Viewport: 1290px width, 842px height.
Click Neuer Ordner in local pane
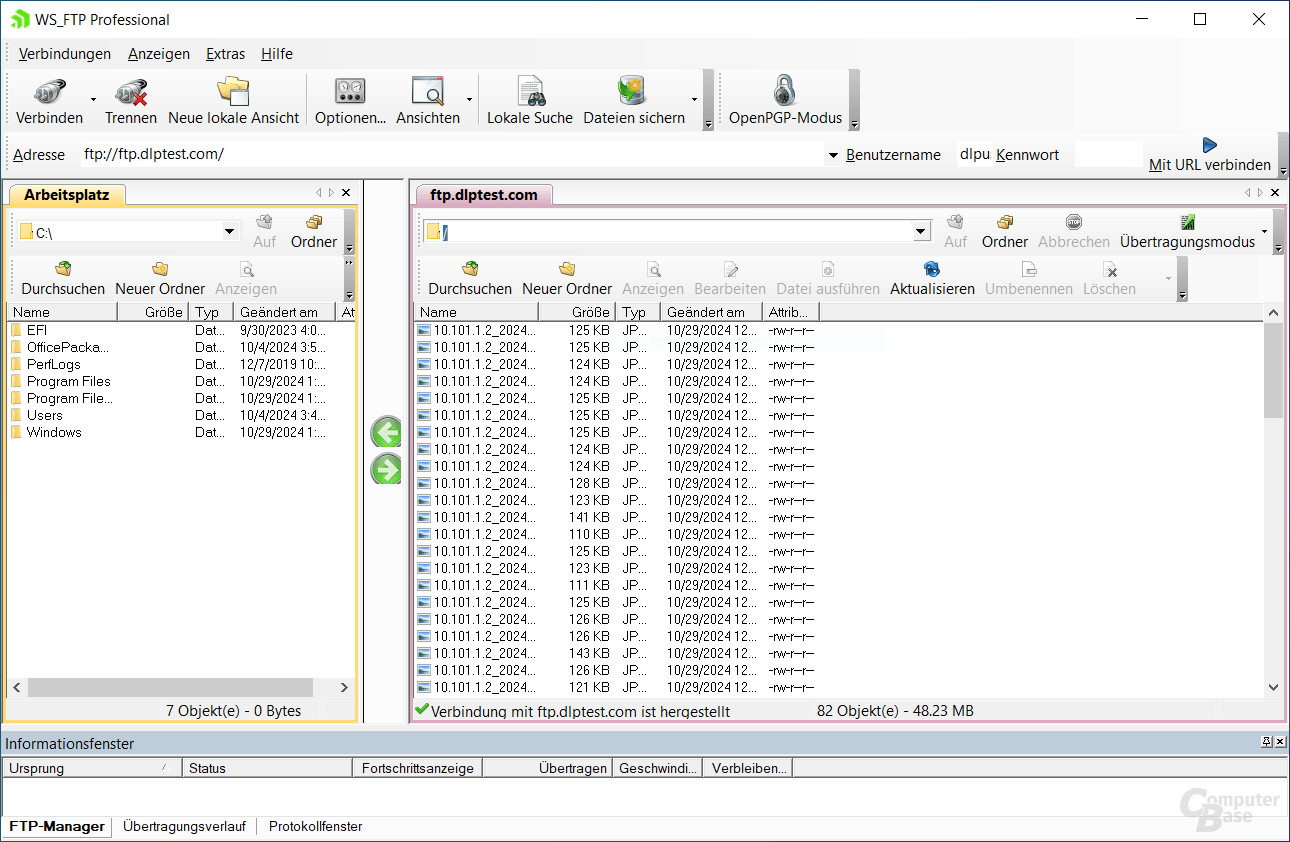click(160, 279)
